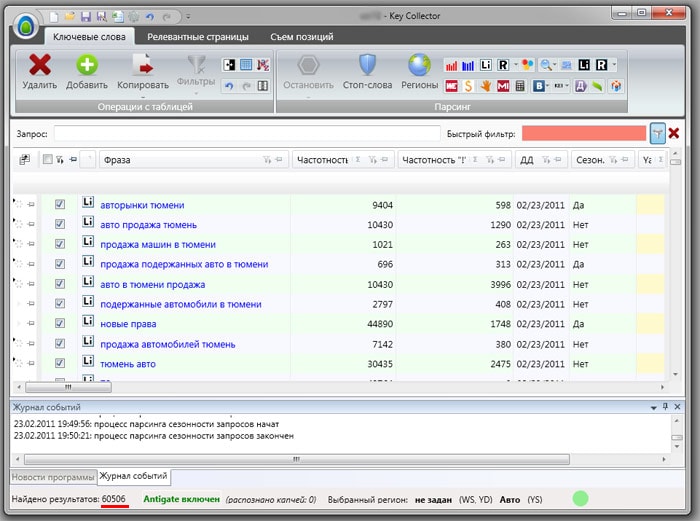This screenshot has height=521, width=700.
Task: Open the event log panel options arrow
Action: [x=654, y=407]
